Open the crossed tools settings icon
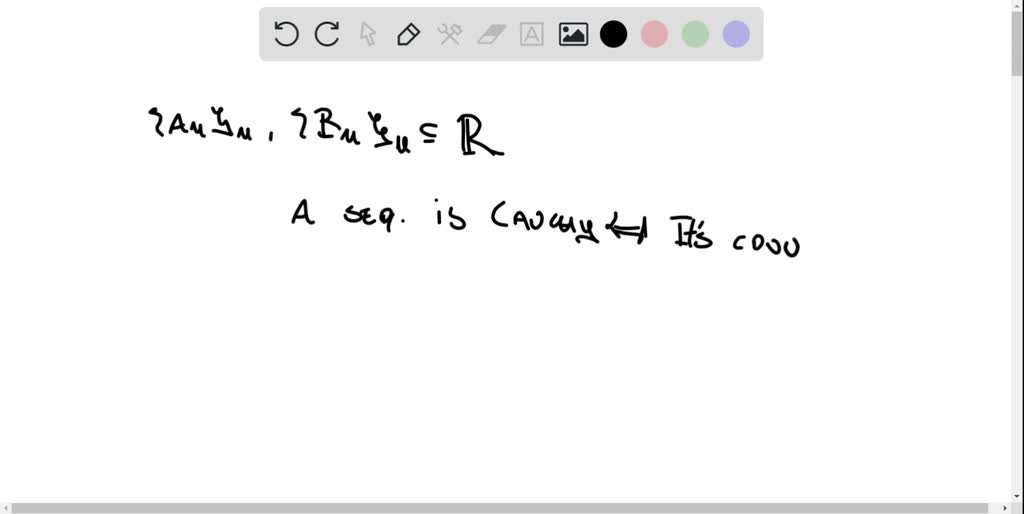This screenshot has width=1024, height=514. coord(450,34)
